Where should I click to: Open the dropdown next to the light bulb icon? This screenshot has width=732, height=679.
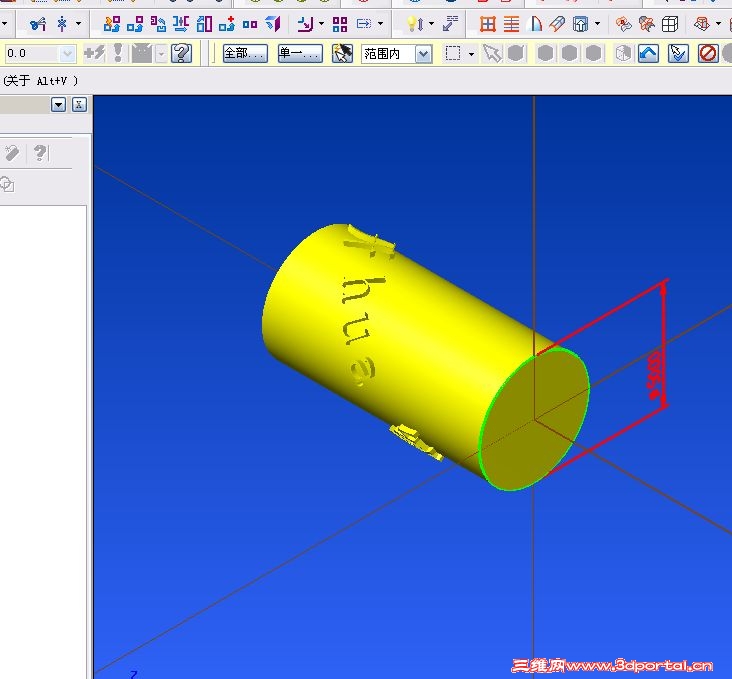coord(431,23)
